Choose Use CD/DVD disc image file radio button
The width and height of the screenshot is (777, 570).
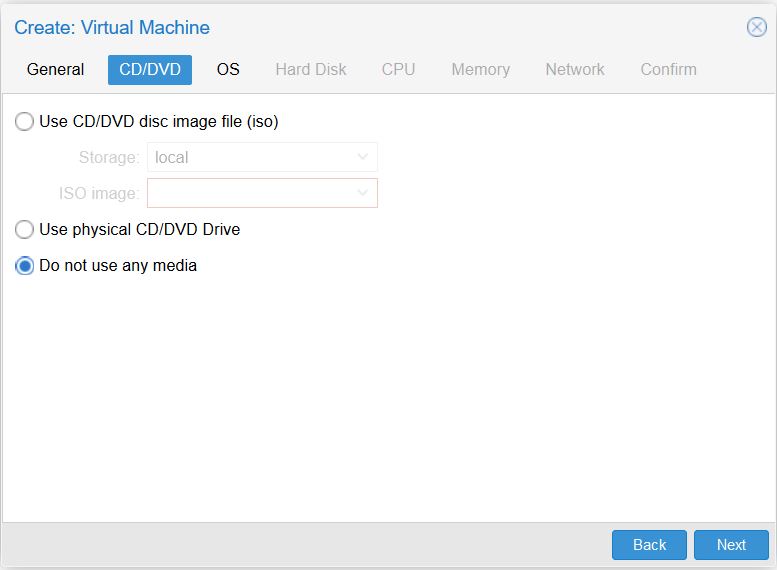[x=24, y=121]
